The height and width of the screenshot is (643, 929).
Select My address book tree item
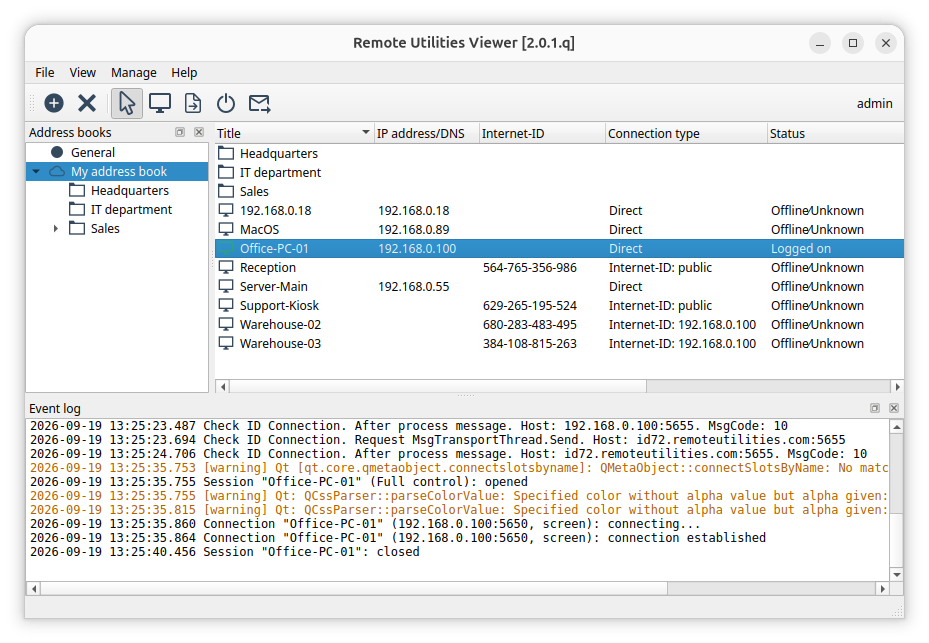(118, 171)
